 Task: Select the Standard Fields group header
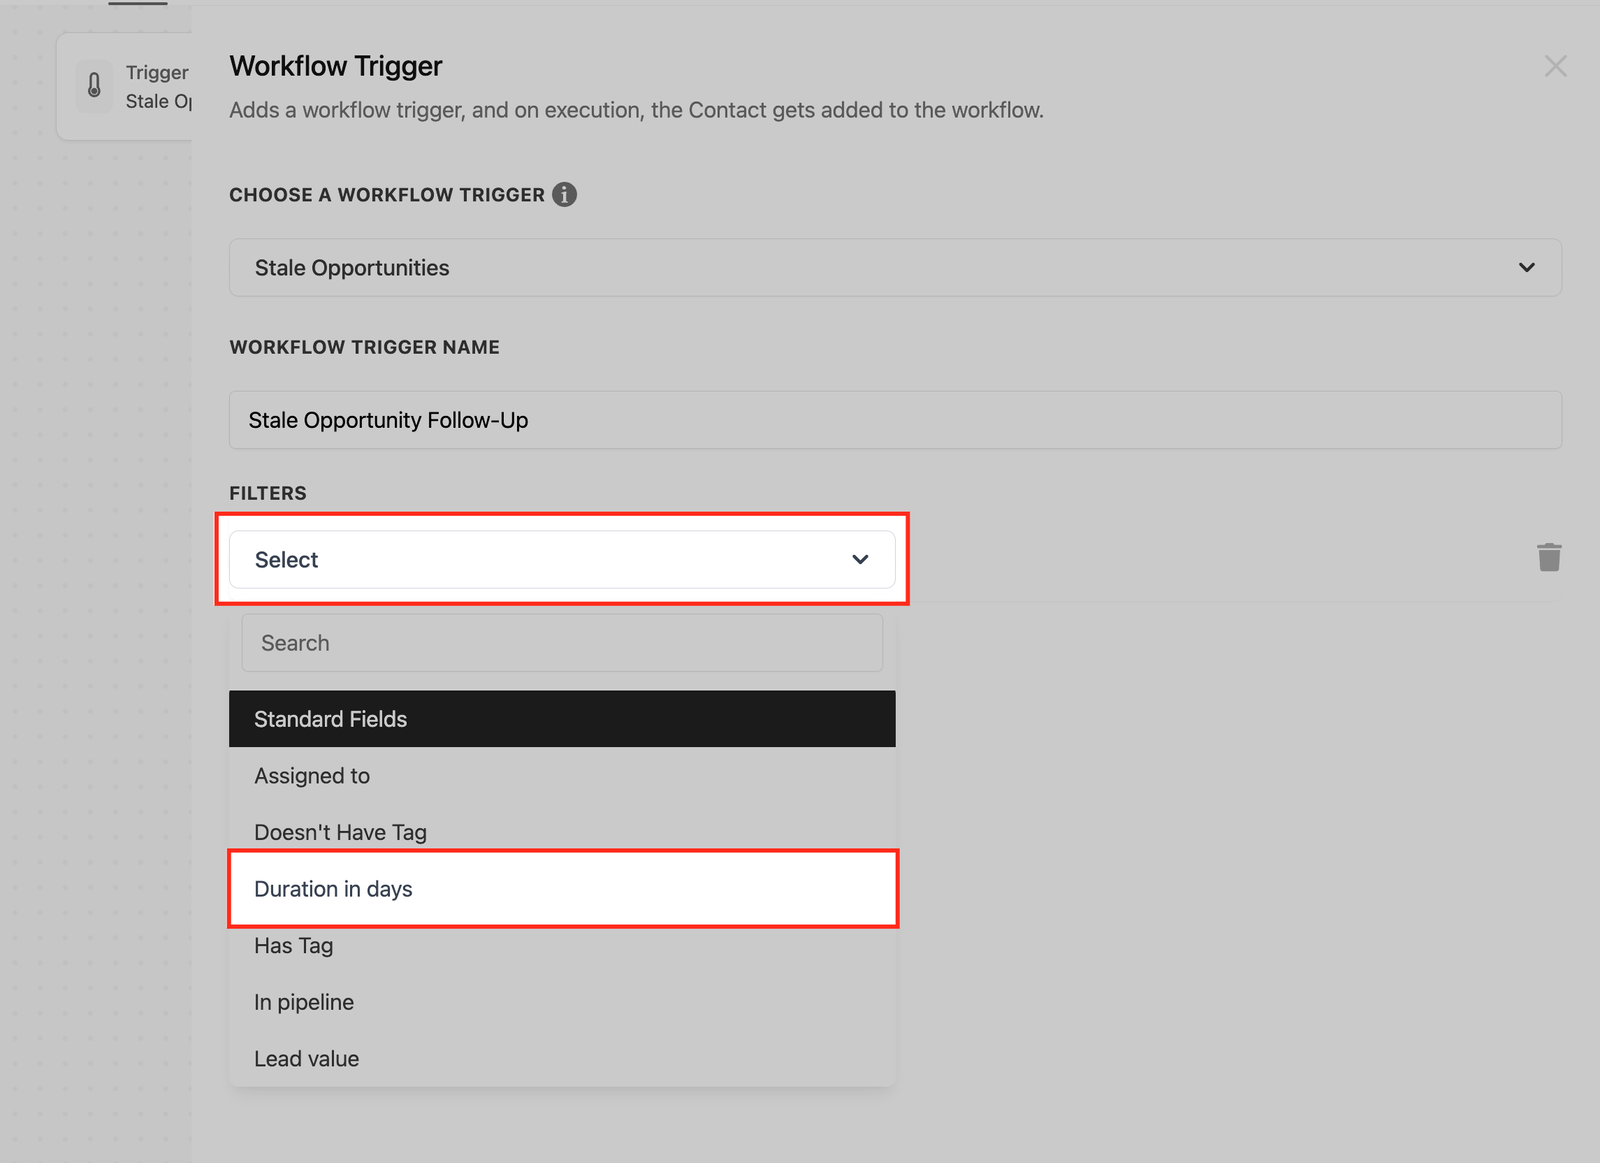[561, 719]
